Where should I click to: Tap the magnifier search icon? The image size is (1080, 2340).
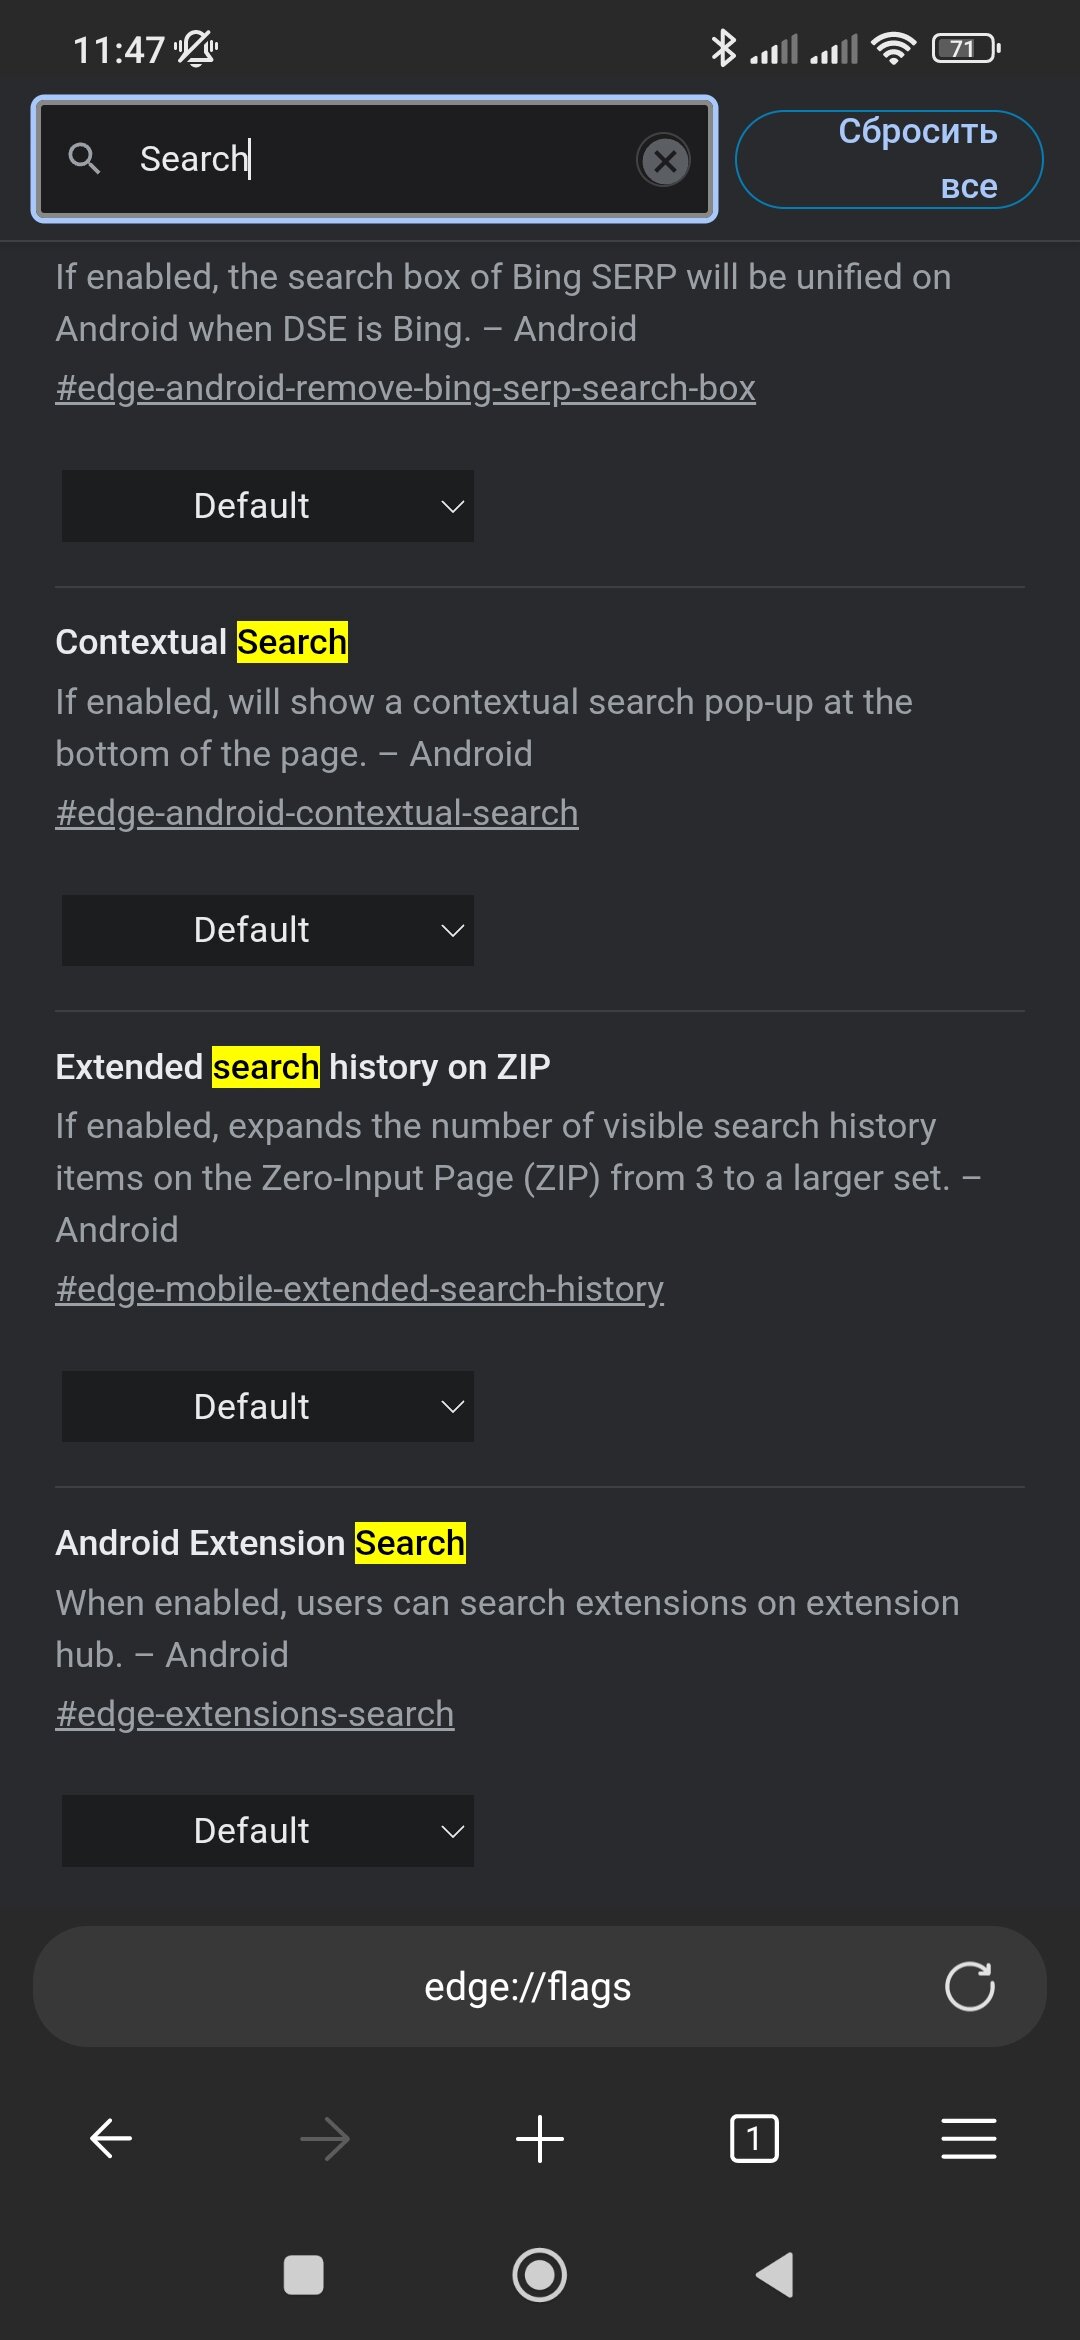click(84, 158)
